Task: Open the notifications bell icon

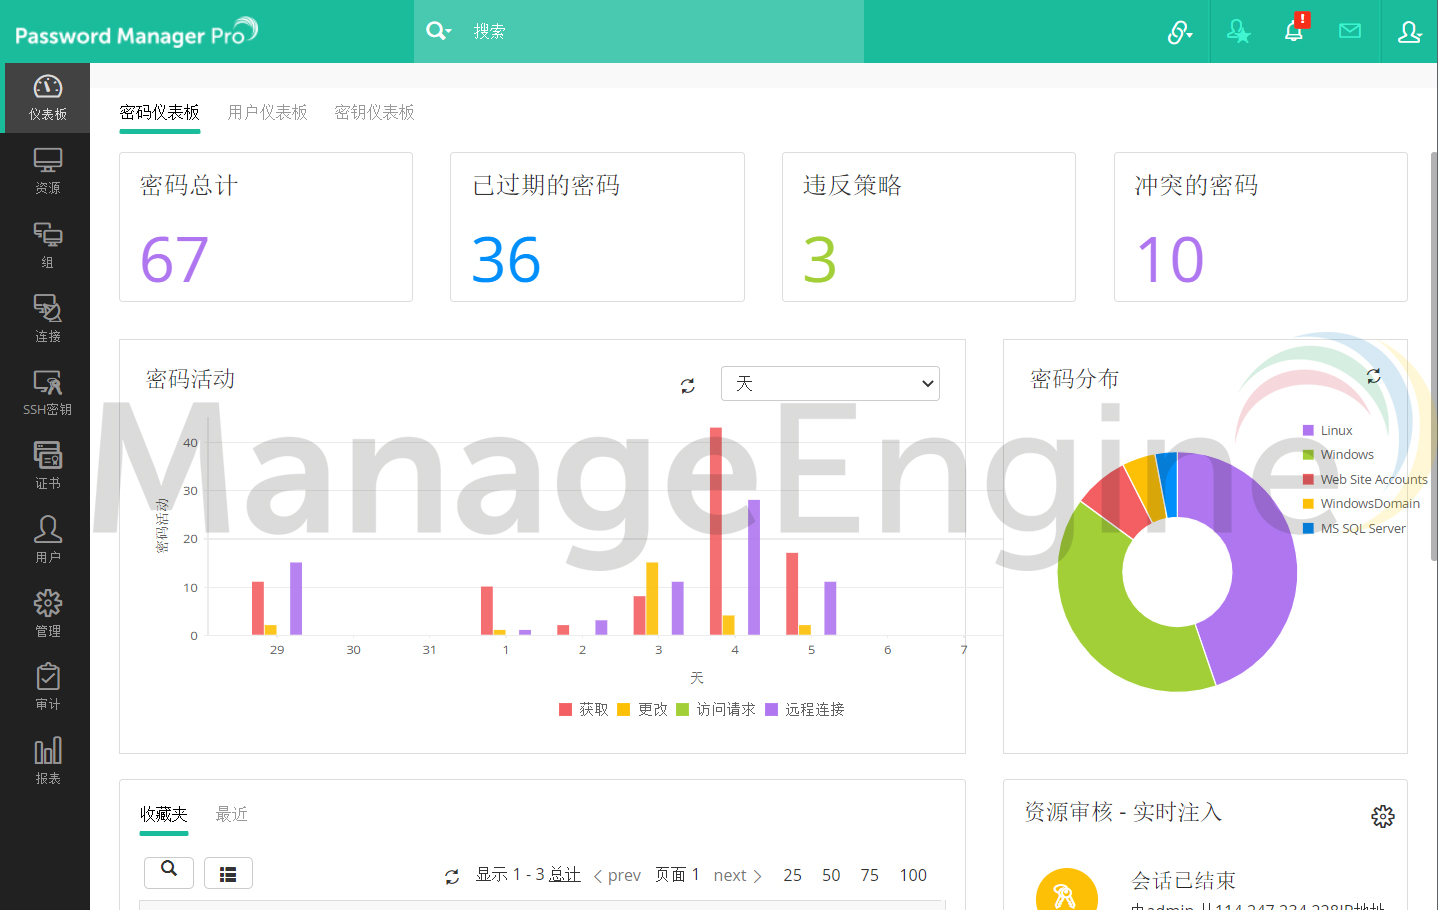Action: coord(1294,31)
